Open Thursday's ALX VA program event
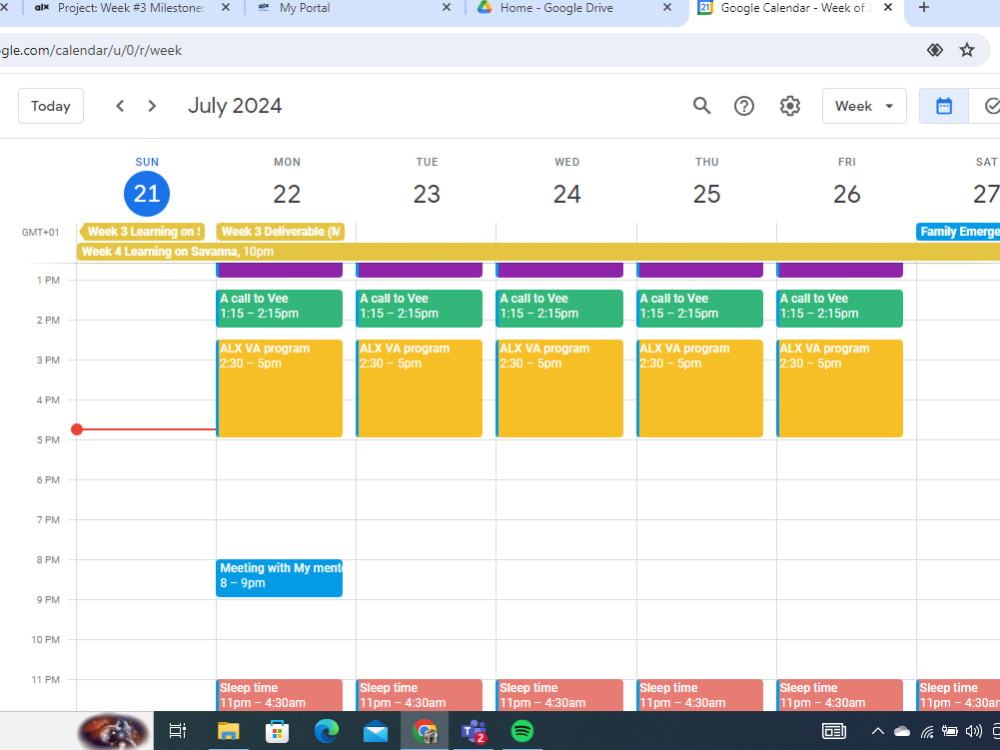This screenshot has height=750, width=1000. click(700, 388)
